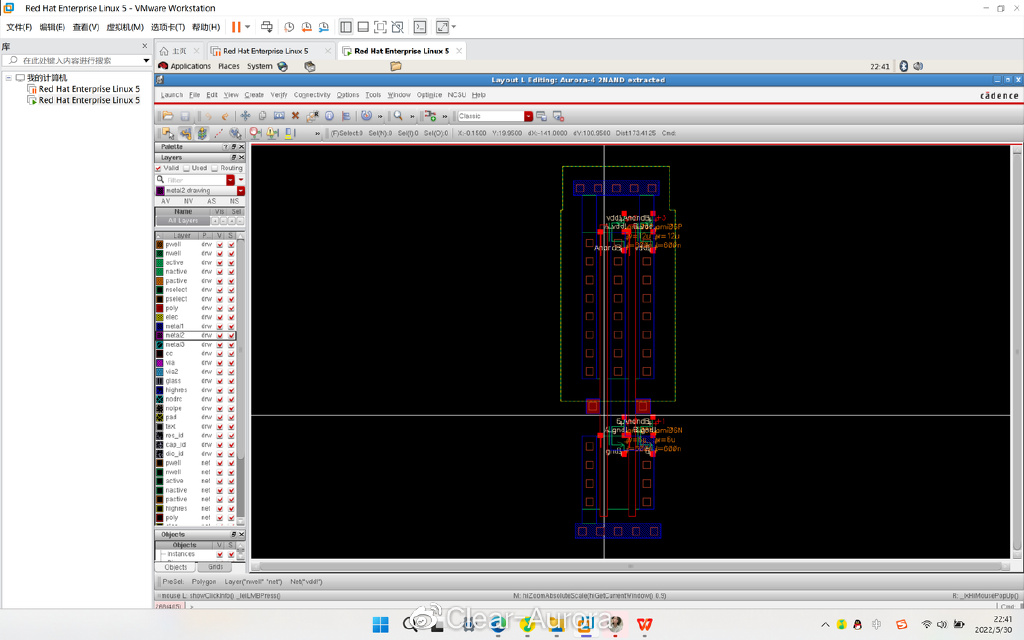Click the NS none-selectable button
This screenshot has height=640, width=1024.
point(234,201)
